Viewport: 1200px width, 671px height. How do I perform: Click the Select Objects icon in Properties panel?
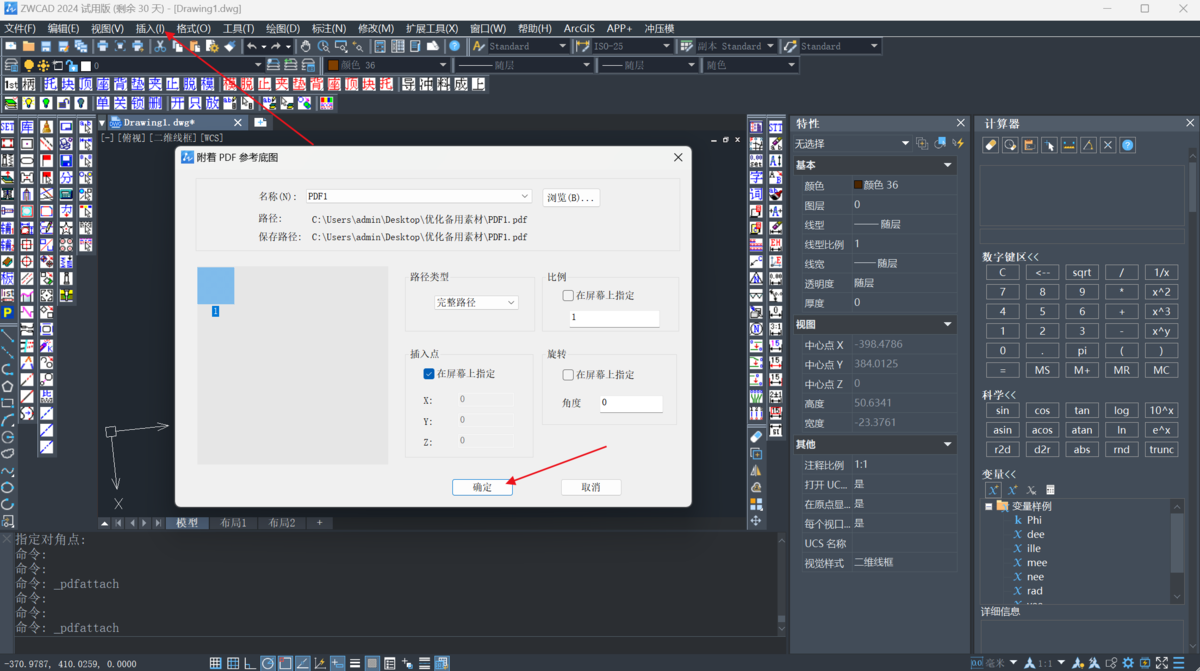click(x=940, y=144)
